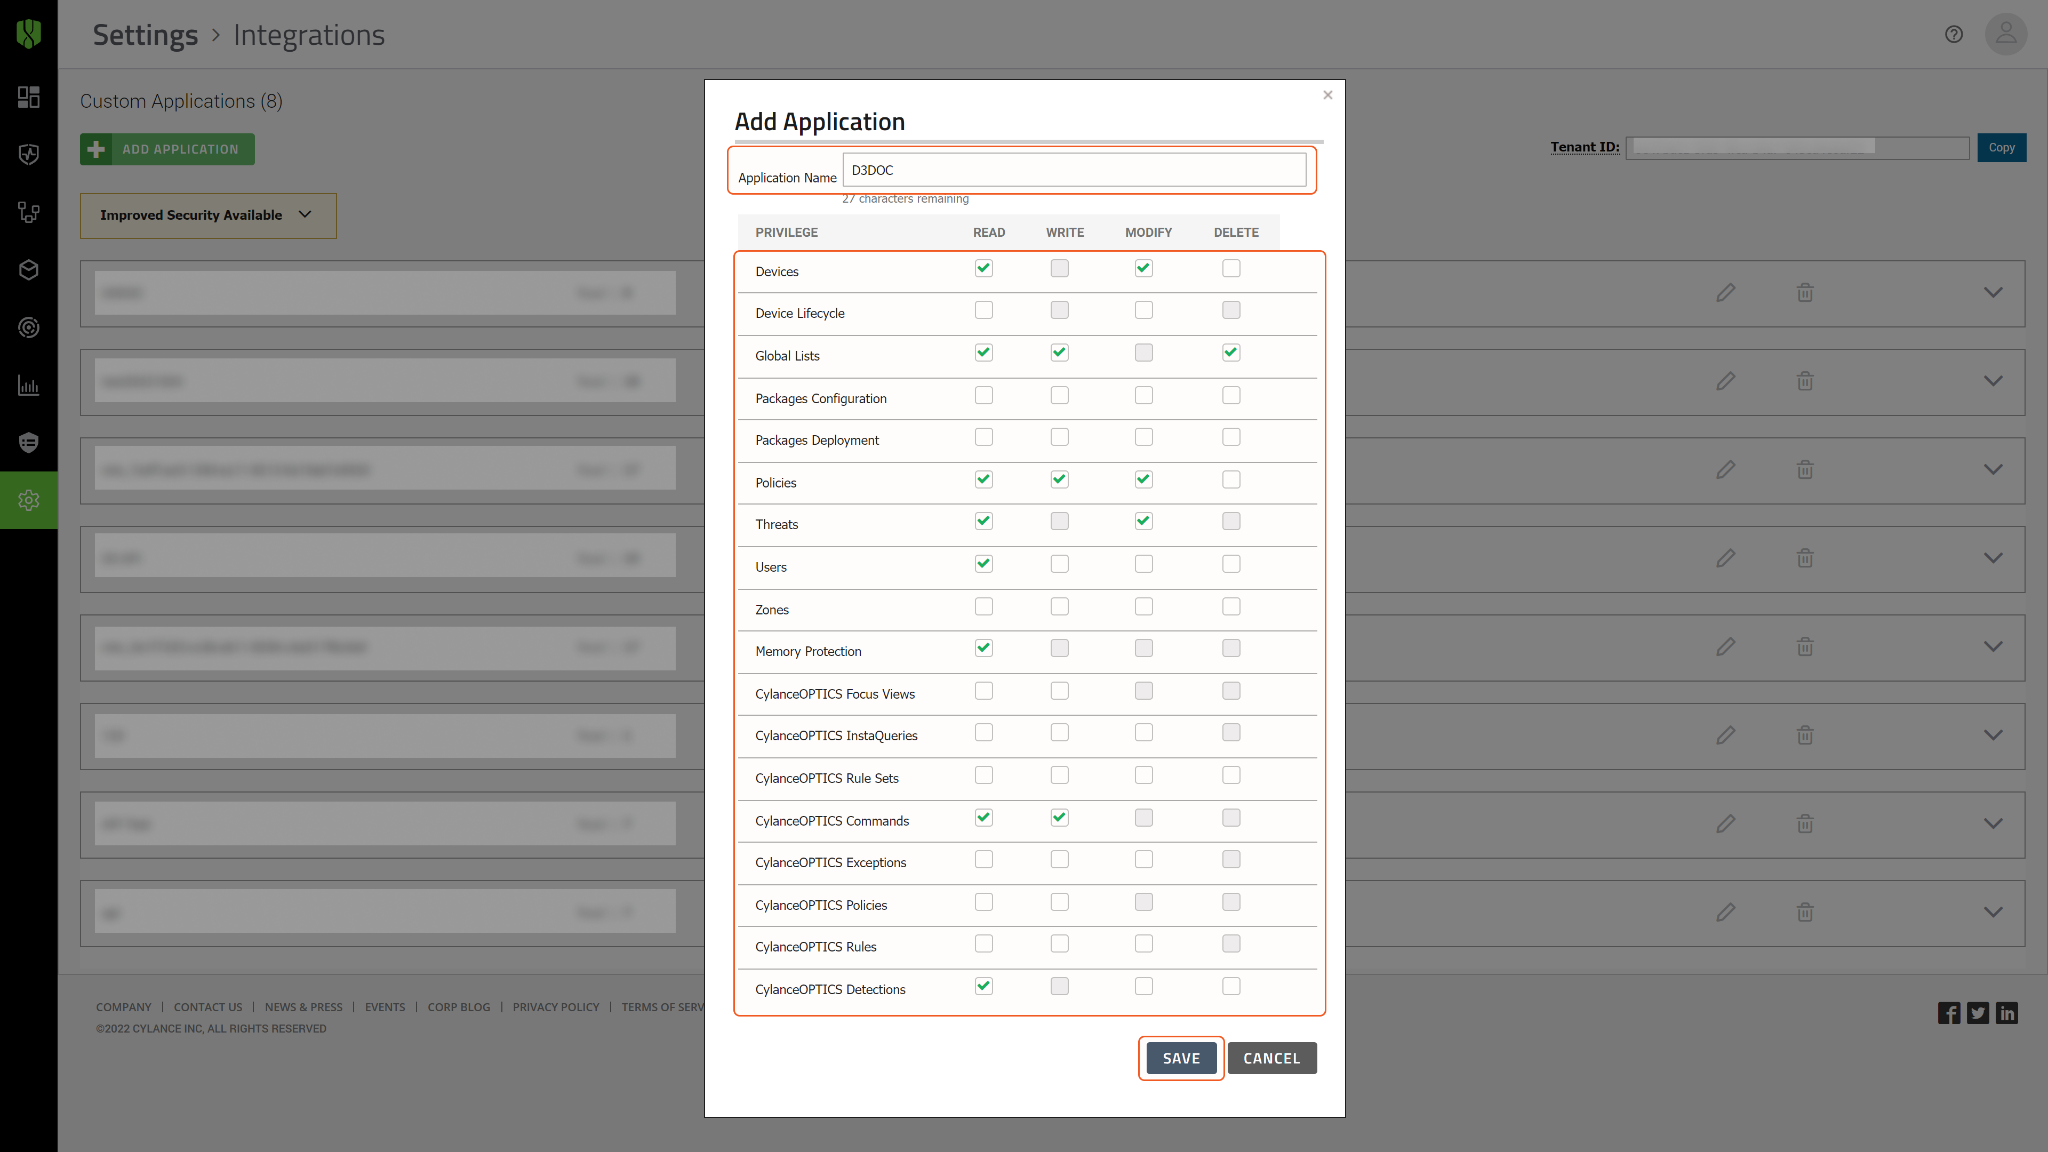Enable Zones Read privilege checkbox
The width and height of the screenshot is (2048, 1152).
(984, 607)
